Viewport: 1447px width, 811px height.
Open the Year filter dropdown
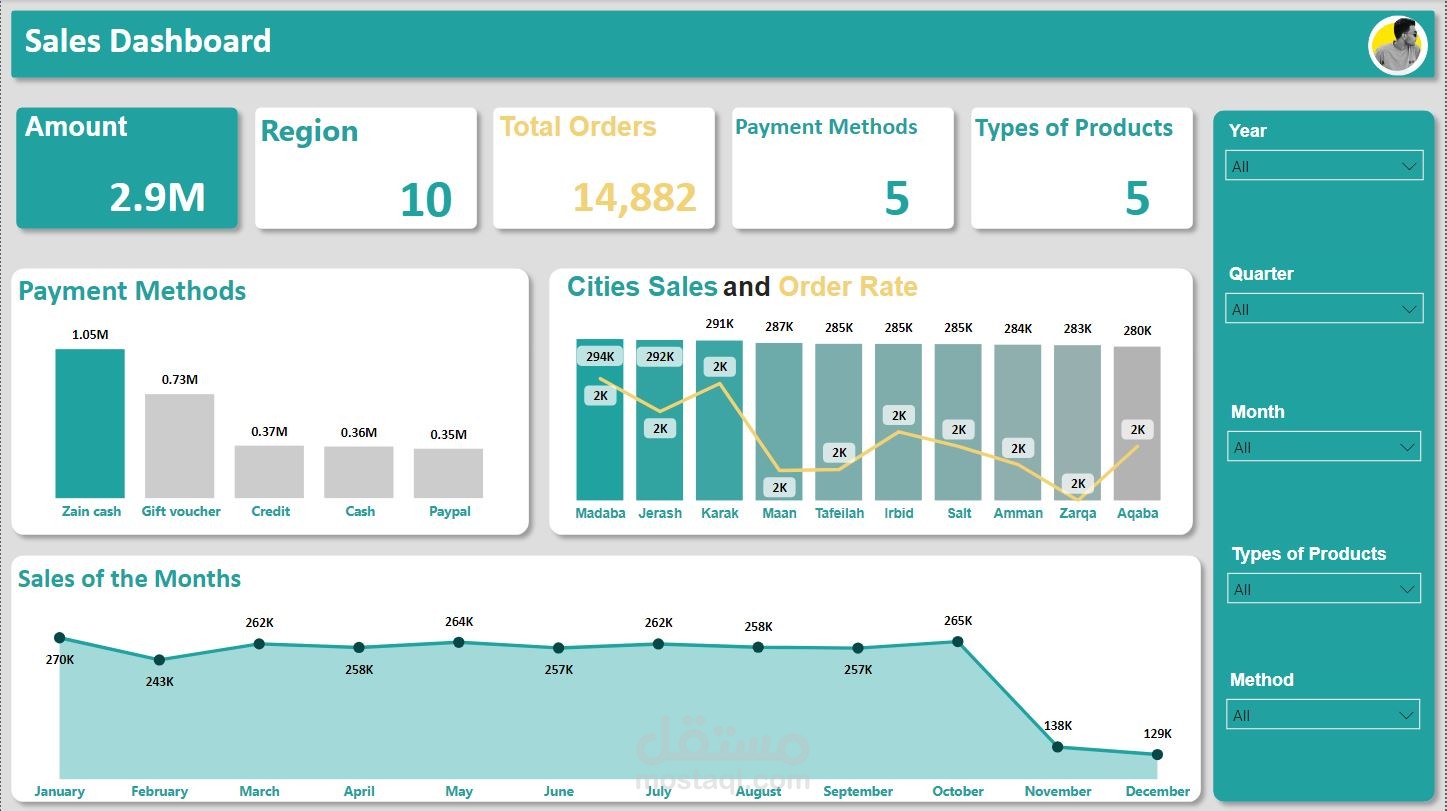(1323, 166)
